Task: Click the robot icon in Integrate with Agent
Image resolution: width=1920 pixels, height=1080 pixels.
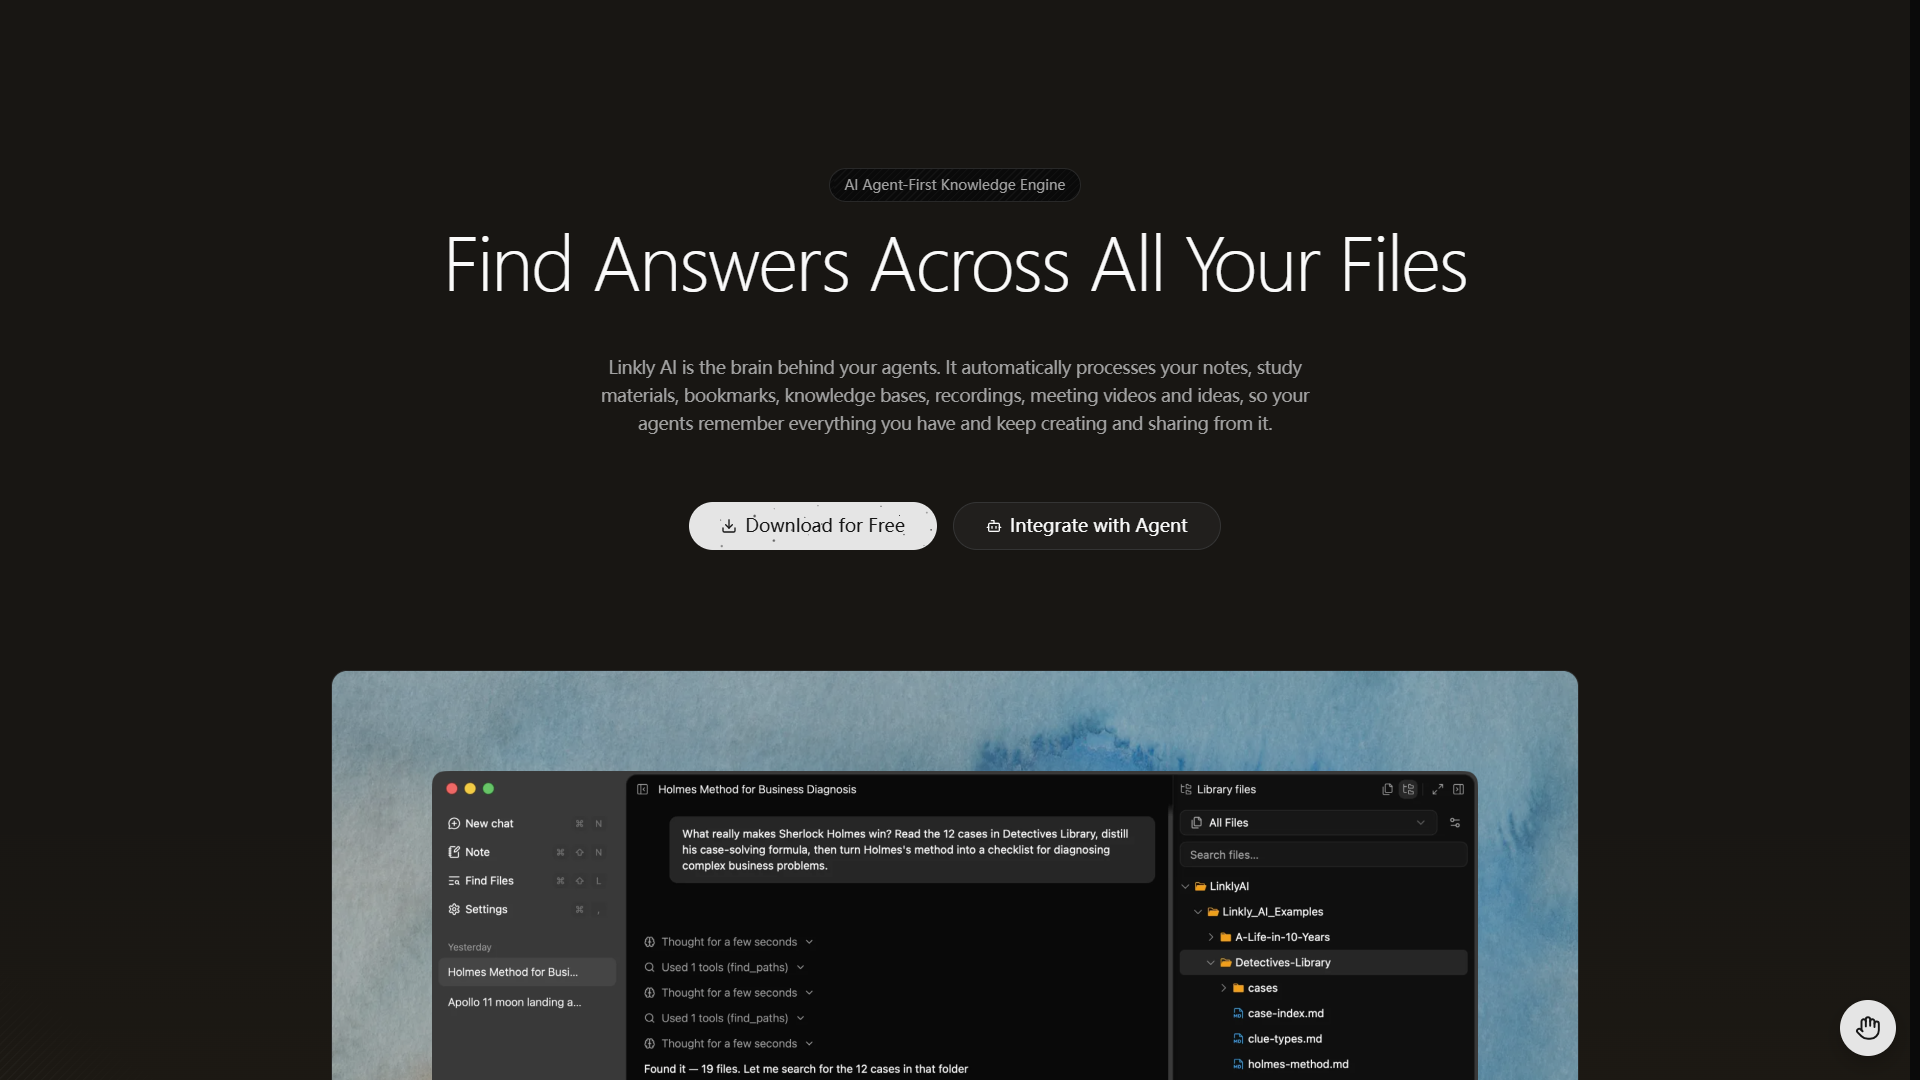Action: tap(994, 526)
